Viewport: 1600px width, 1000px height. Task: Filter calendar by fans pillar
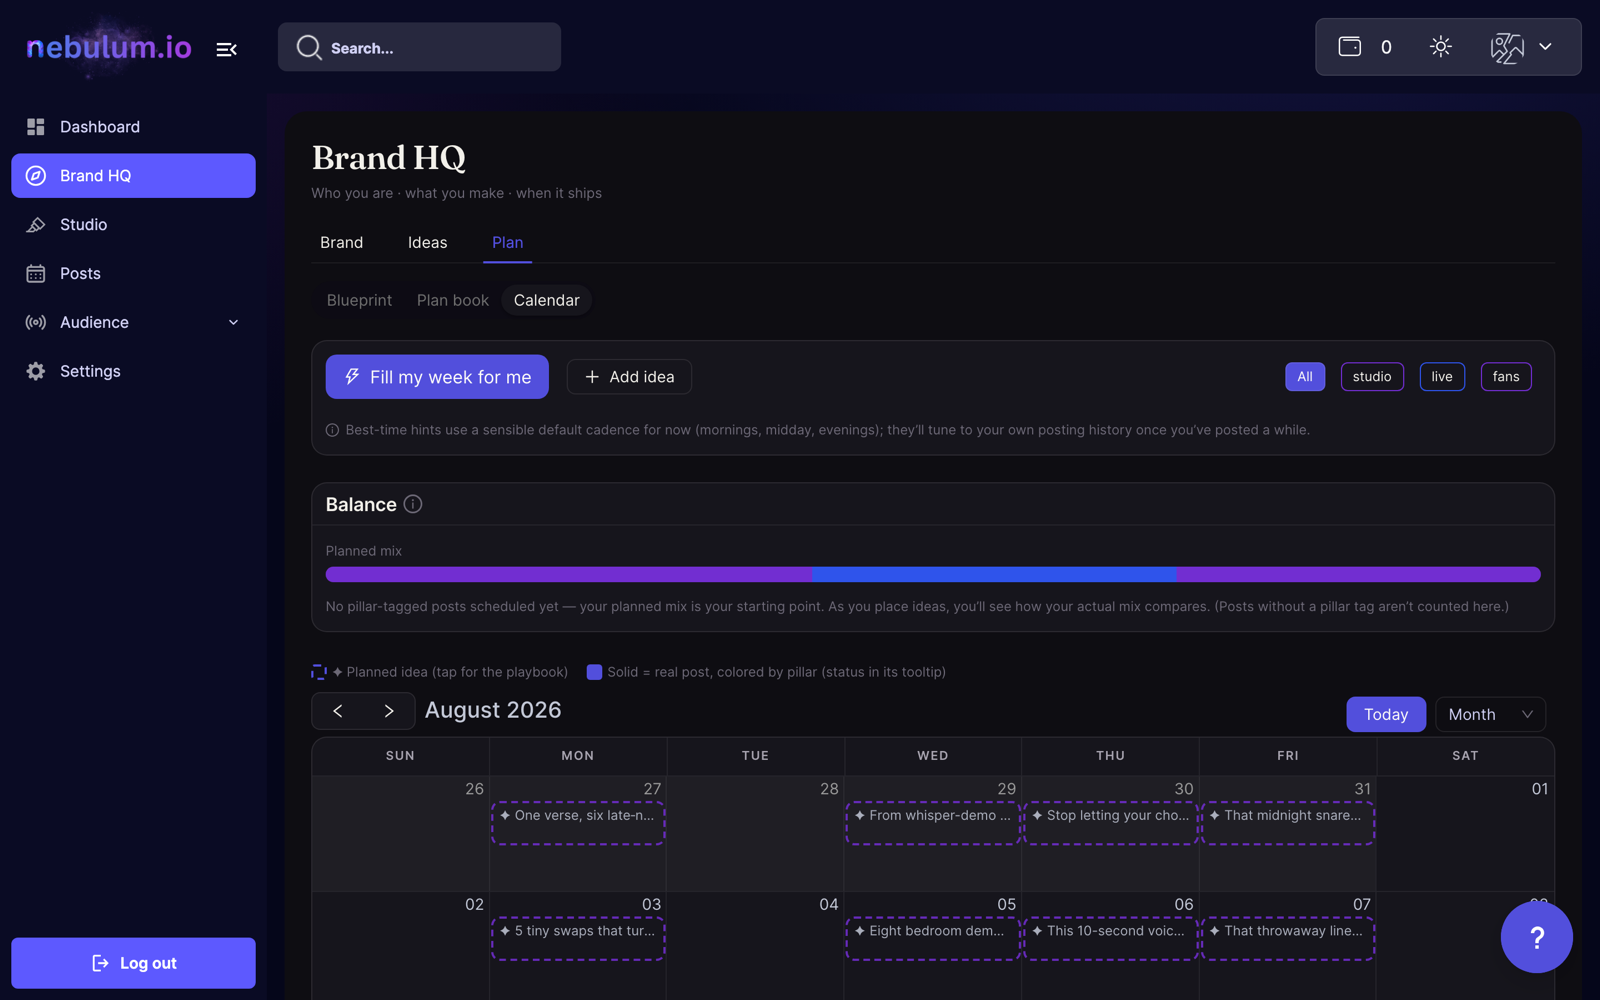tap(1506, 377)
